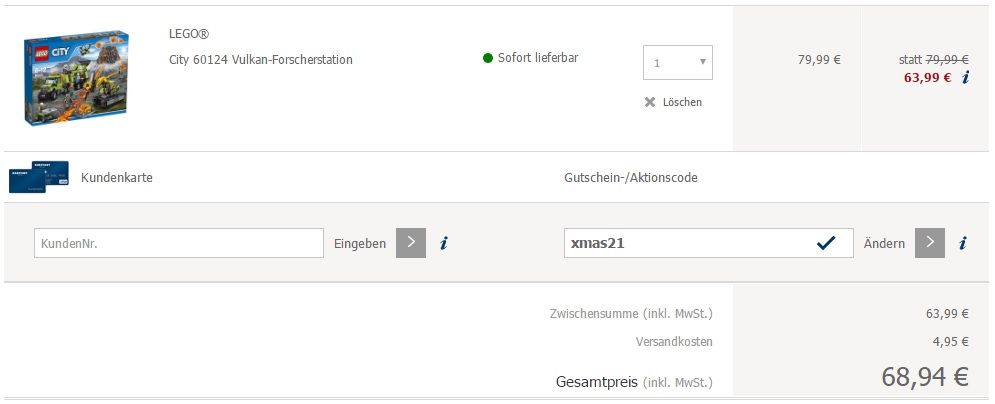Click the info icon beside the 63,99 € price
This screenshot has width=995, height=404.
[965, 78]
